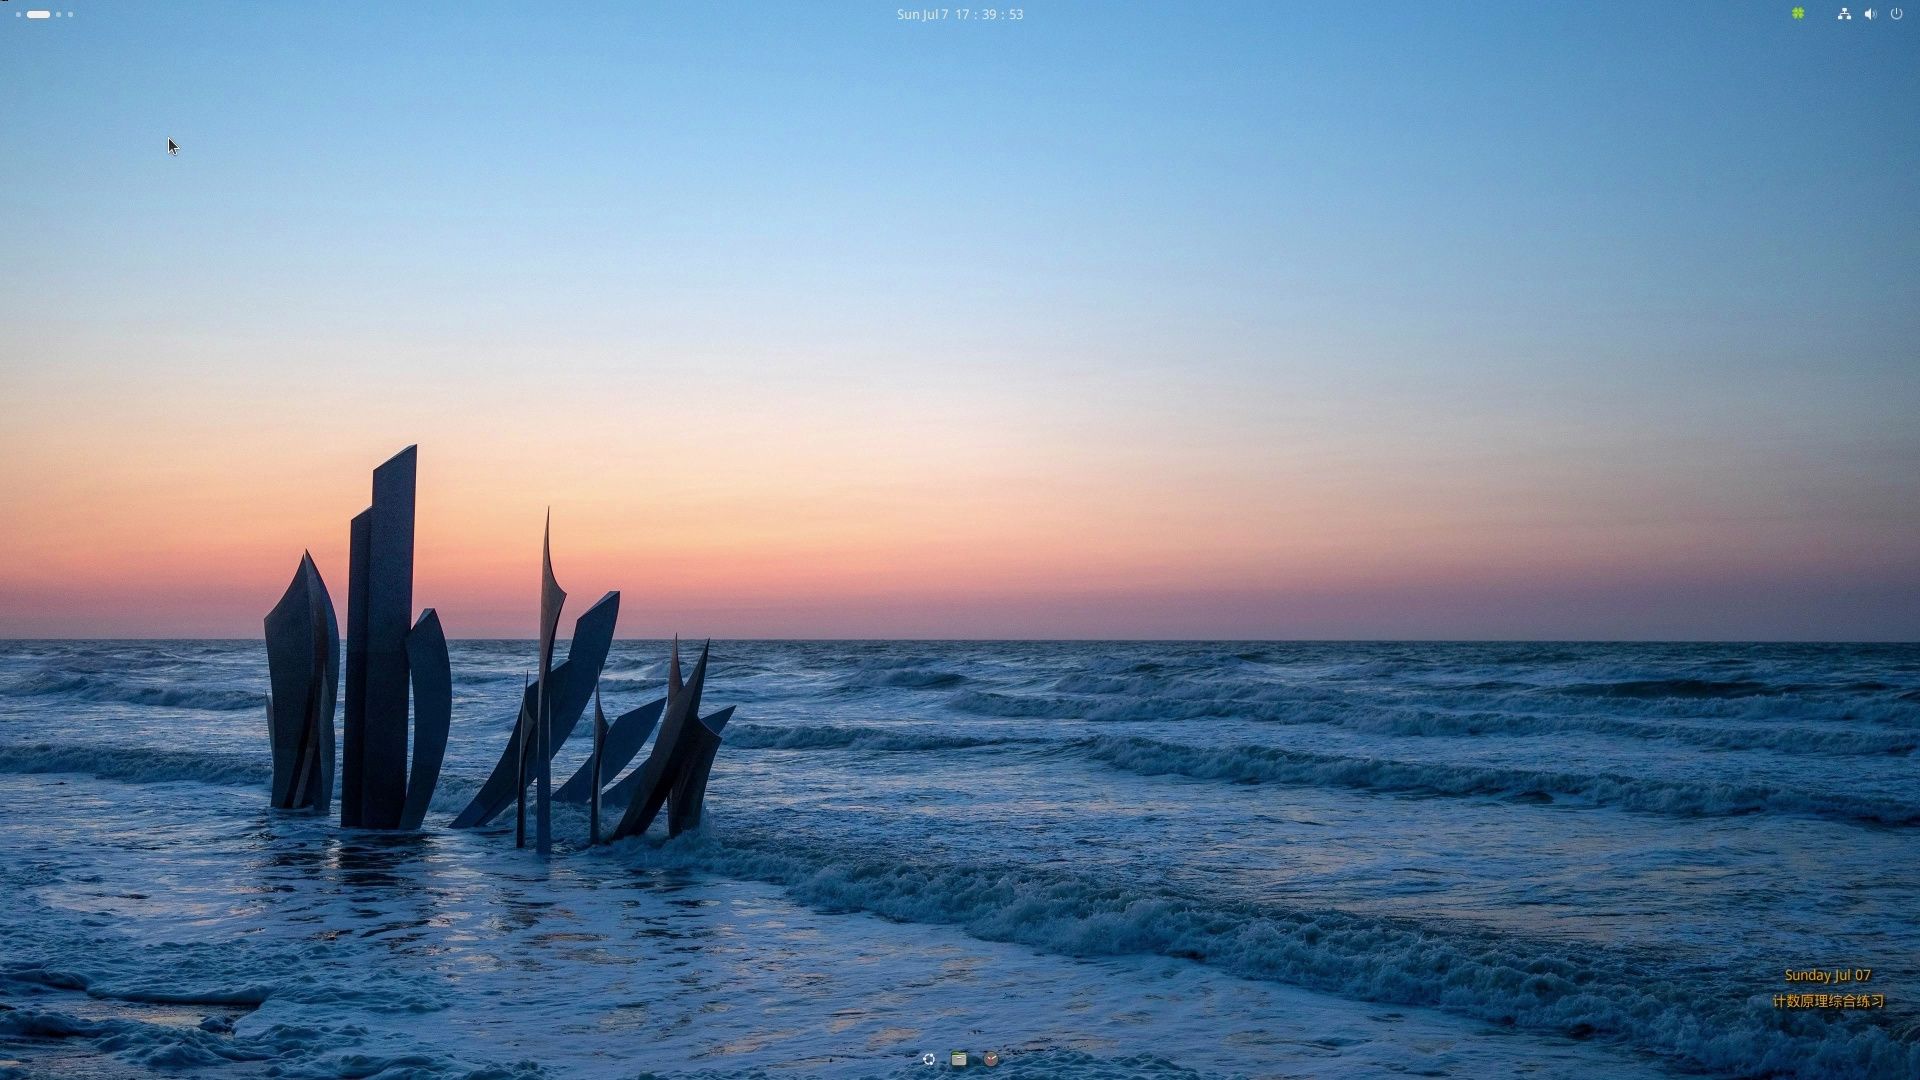Switch to the fourth workspace dot

[70, 15]
